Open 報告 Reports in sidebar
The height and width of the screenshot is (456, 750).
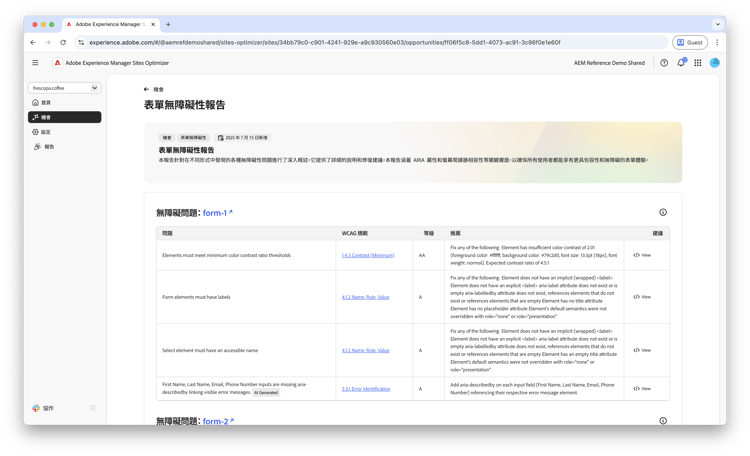point(64,147)
